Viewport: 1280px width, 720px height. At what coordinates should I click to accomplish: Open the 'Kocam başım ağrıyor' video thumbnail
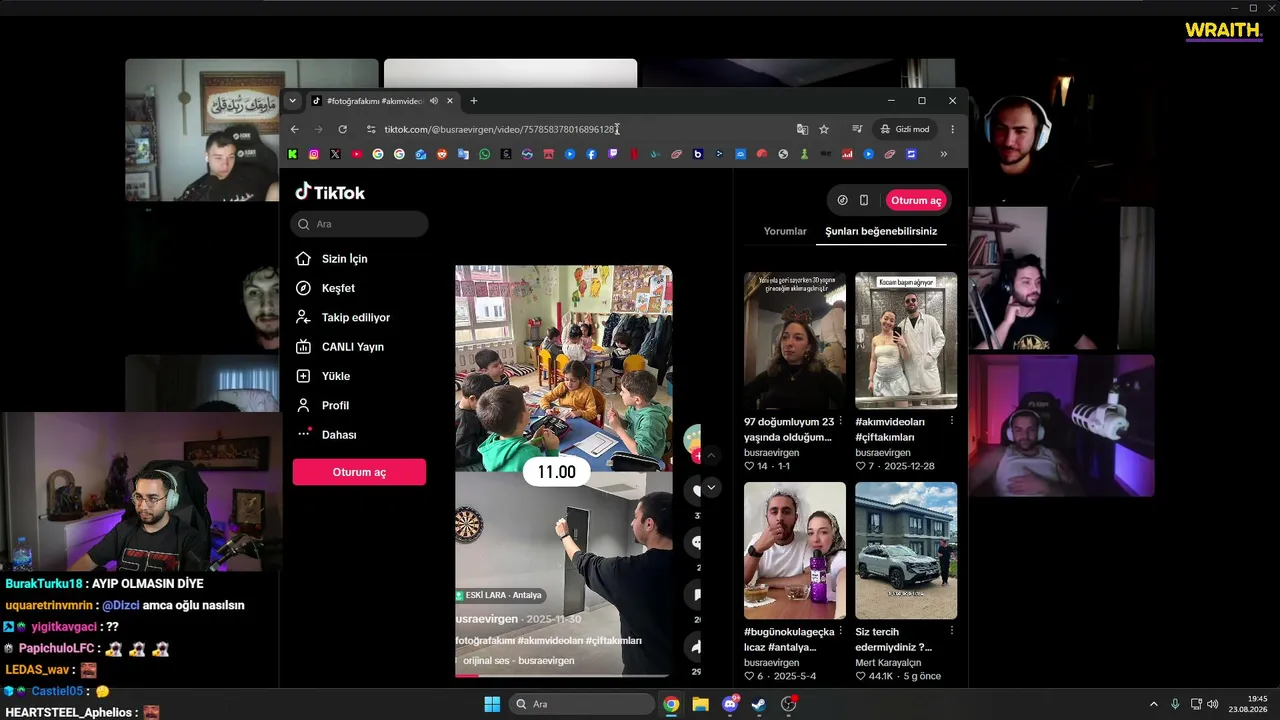point(906,341)
